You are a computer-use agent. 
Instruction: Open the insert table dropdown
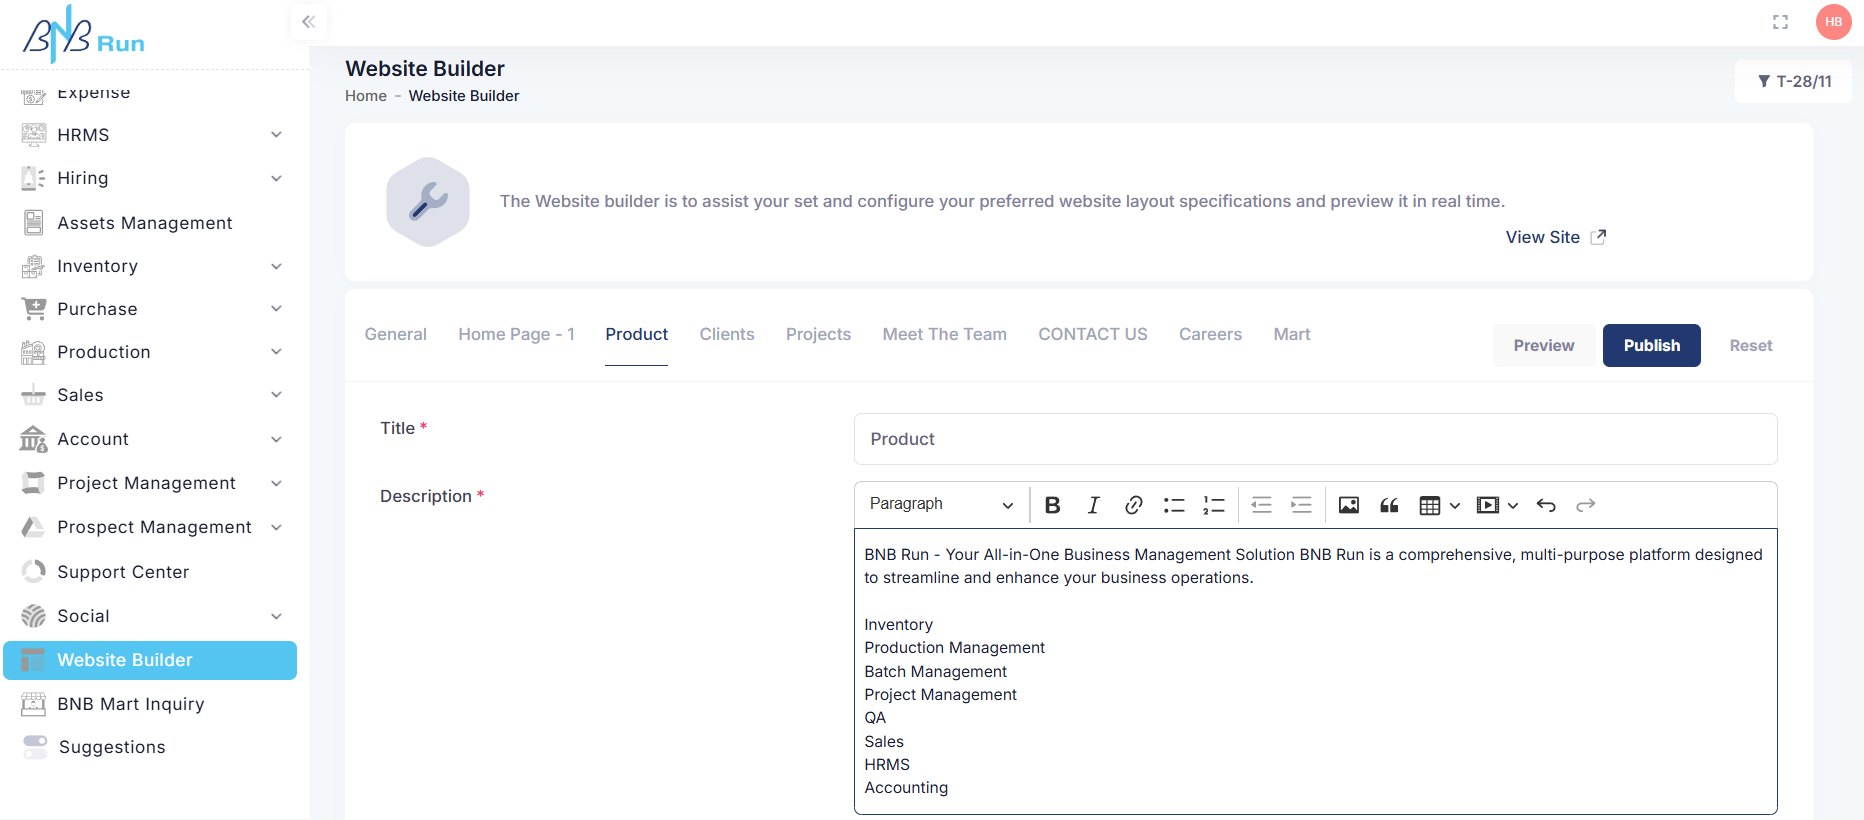click(x=1439, y=505)
